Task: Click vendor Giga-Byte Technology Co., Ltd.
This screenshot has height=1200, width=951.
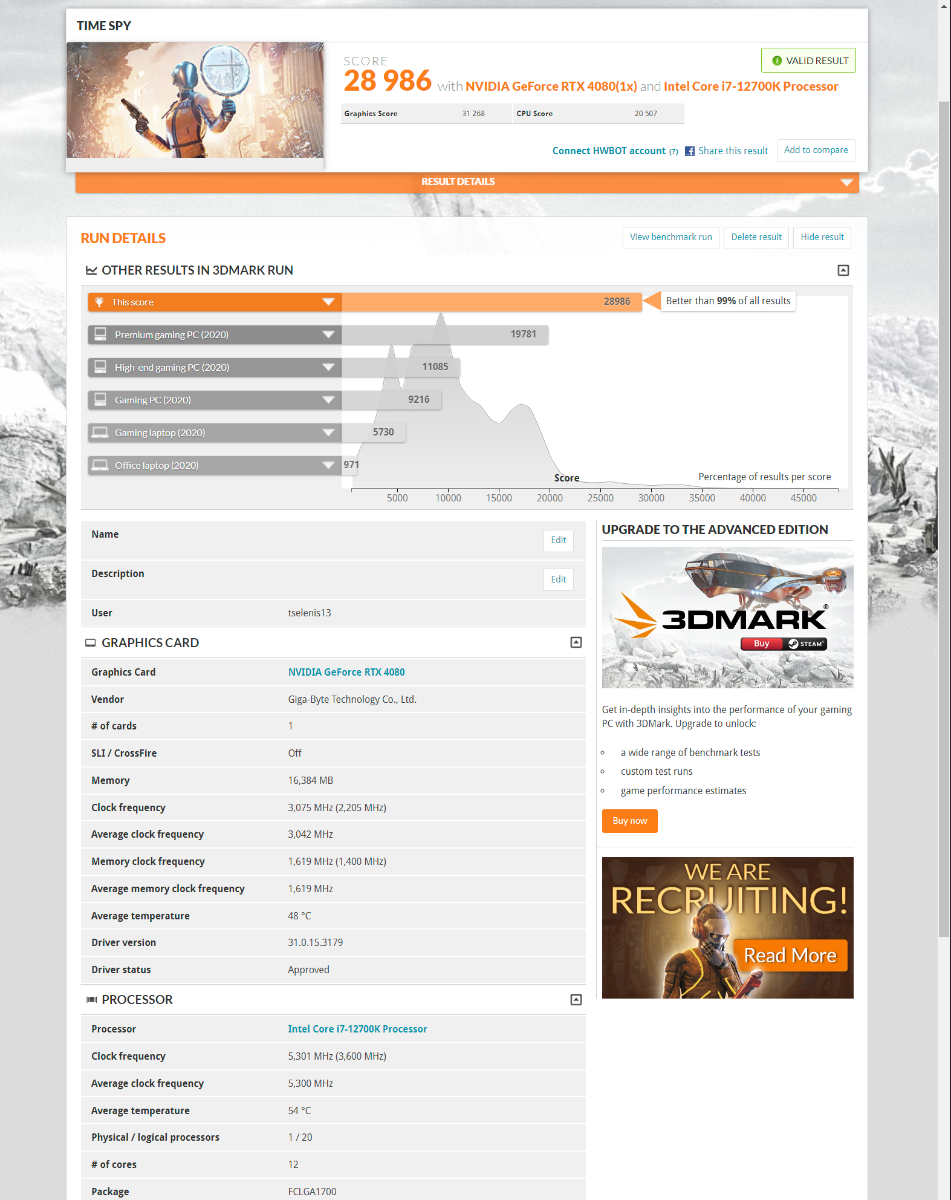Action: tap(352, 700)
